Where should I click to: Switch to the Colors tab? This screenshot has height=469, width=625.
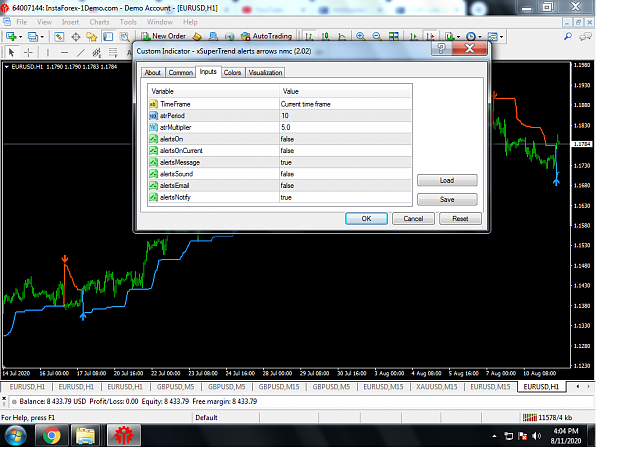tap(232, 73)
